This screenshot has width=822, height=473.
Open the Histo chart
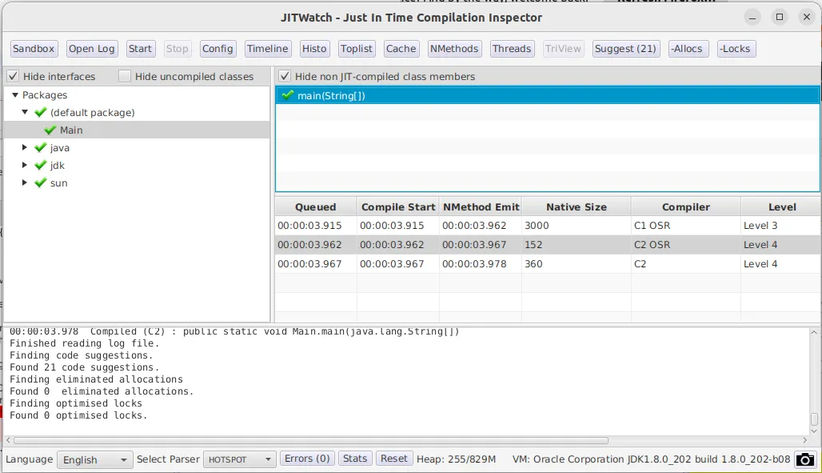[314, 49]
